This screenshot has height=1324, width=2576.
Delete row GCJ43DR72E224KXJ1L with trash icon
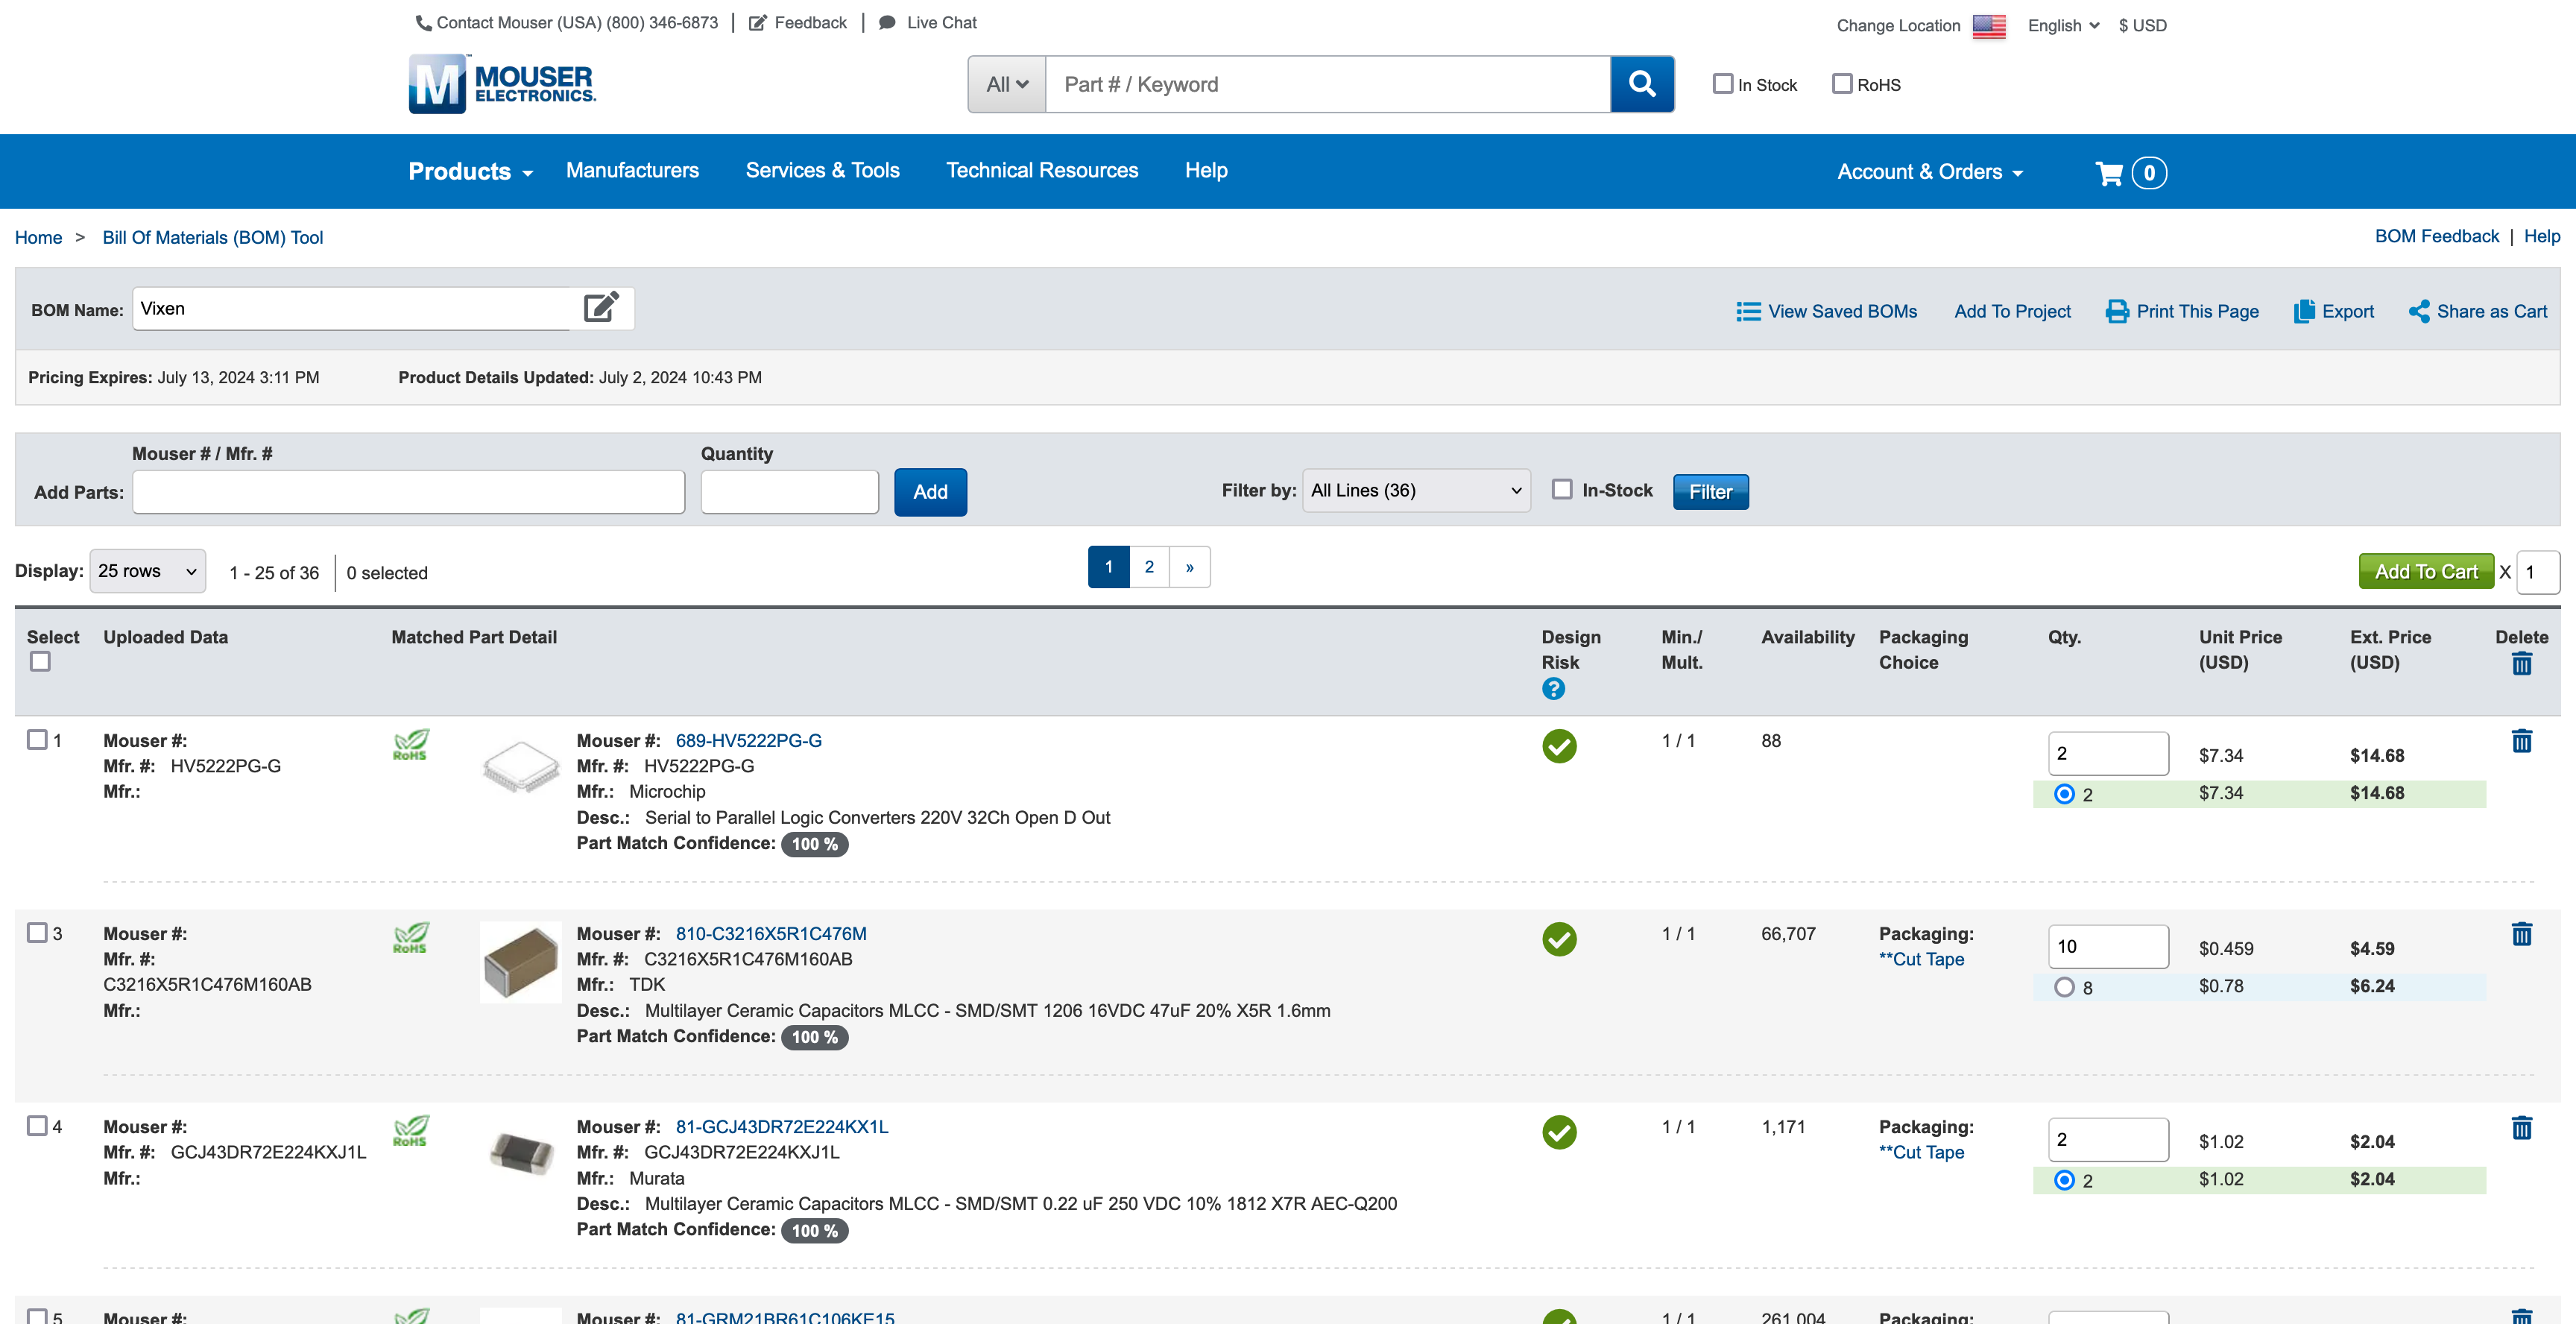click(x=2522, y=1128)
